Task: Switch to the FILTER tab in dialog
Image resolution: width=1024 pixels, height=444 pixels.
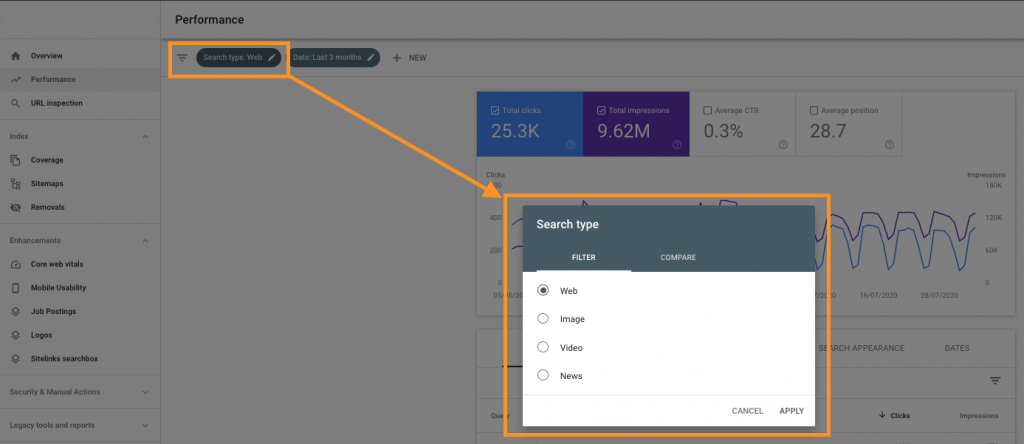Action: click(x=584, y=257)
